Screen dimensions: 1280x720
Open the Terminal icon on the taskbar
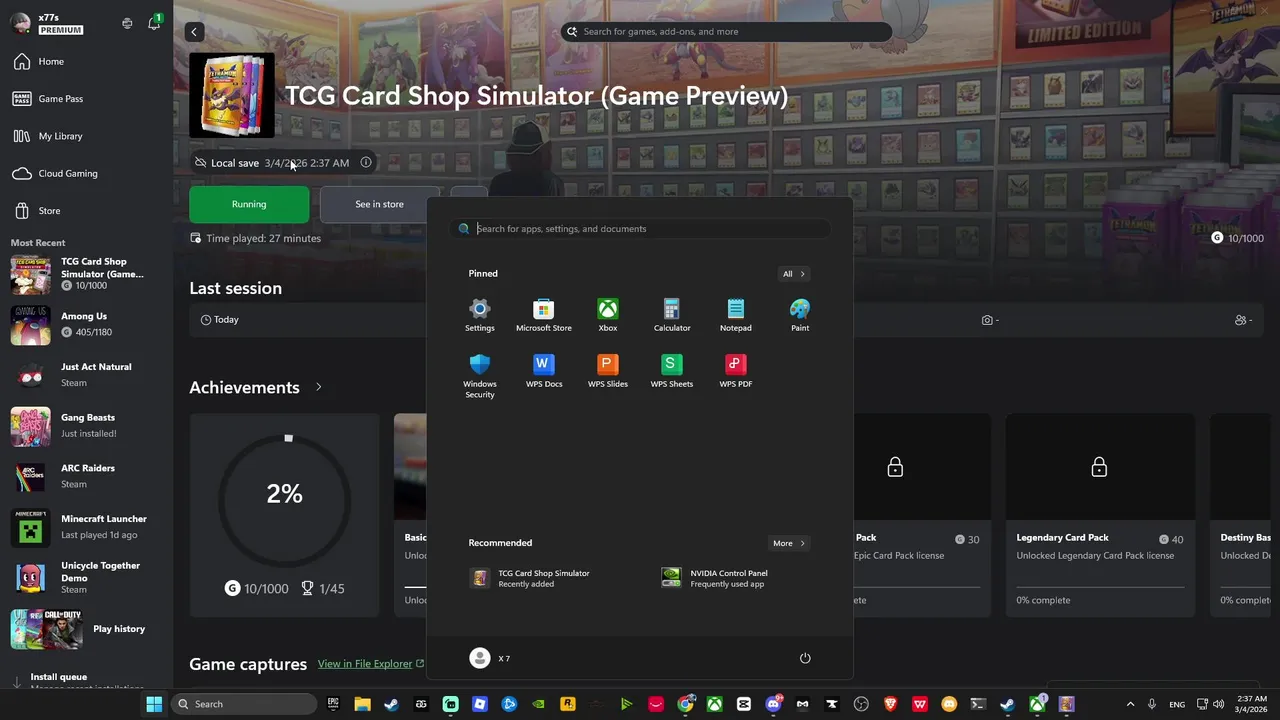[978, 704]
